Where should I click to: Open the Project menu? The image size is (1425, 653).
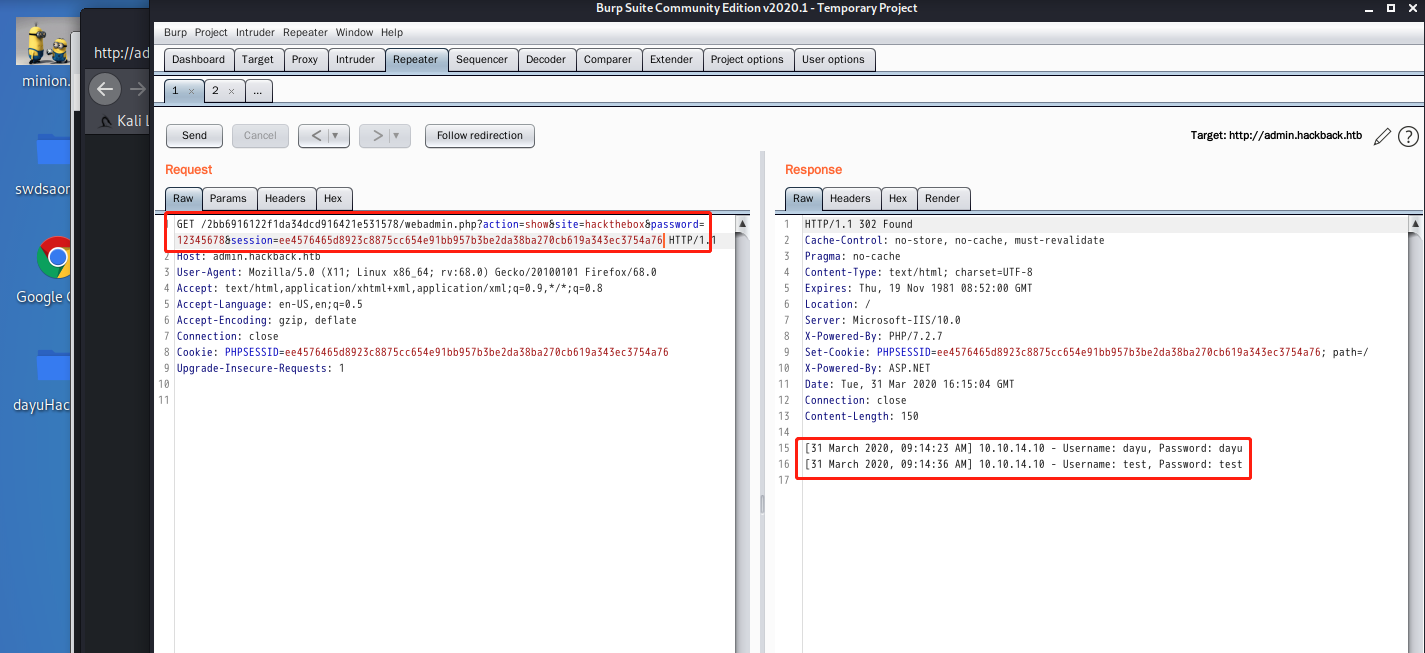pos(211,33)
